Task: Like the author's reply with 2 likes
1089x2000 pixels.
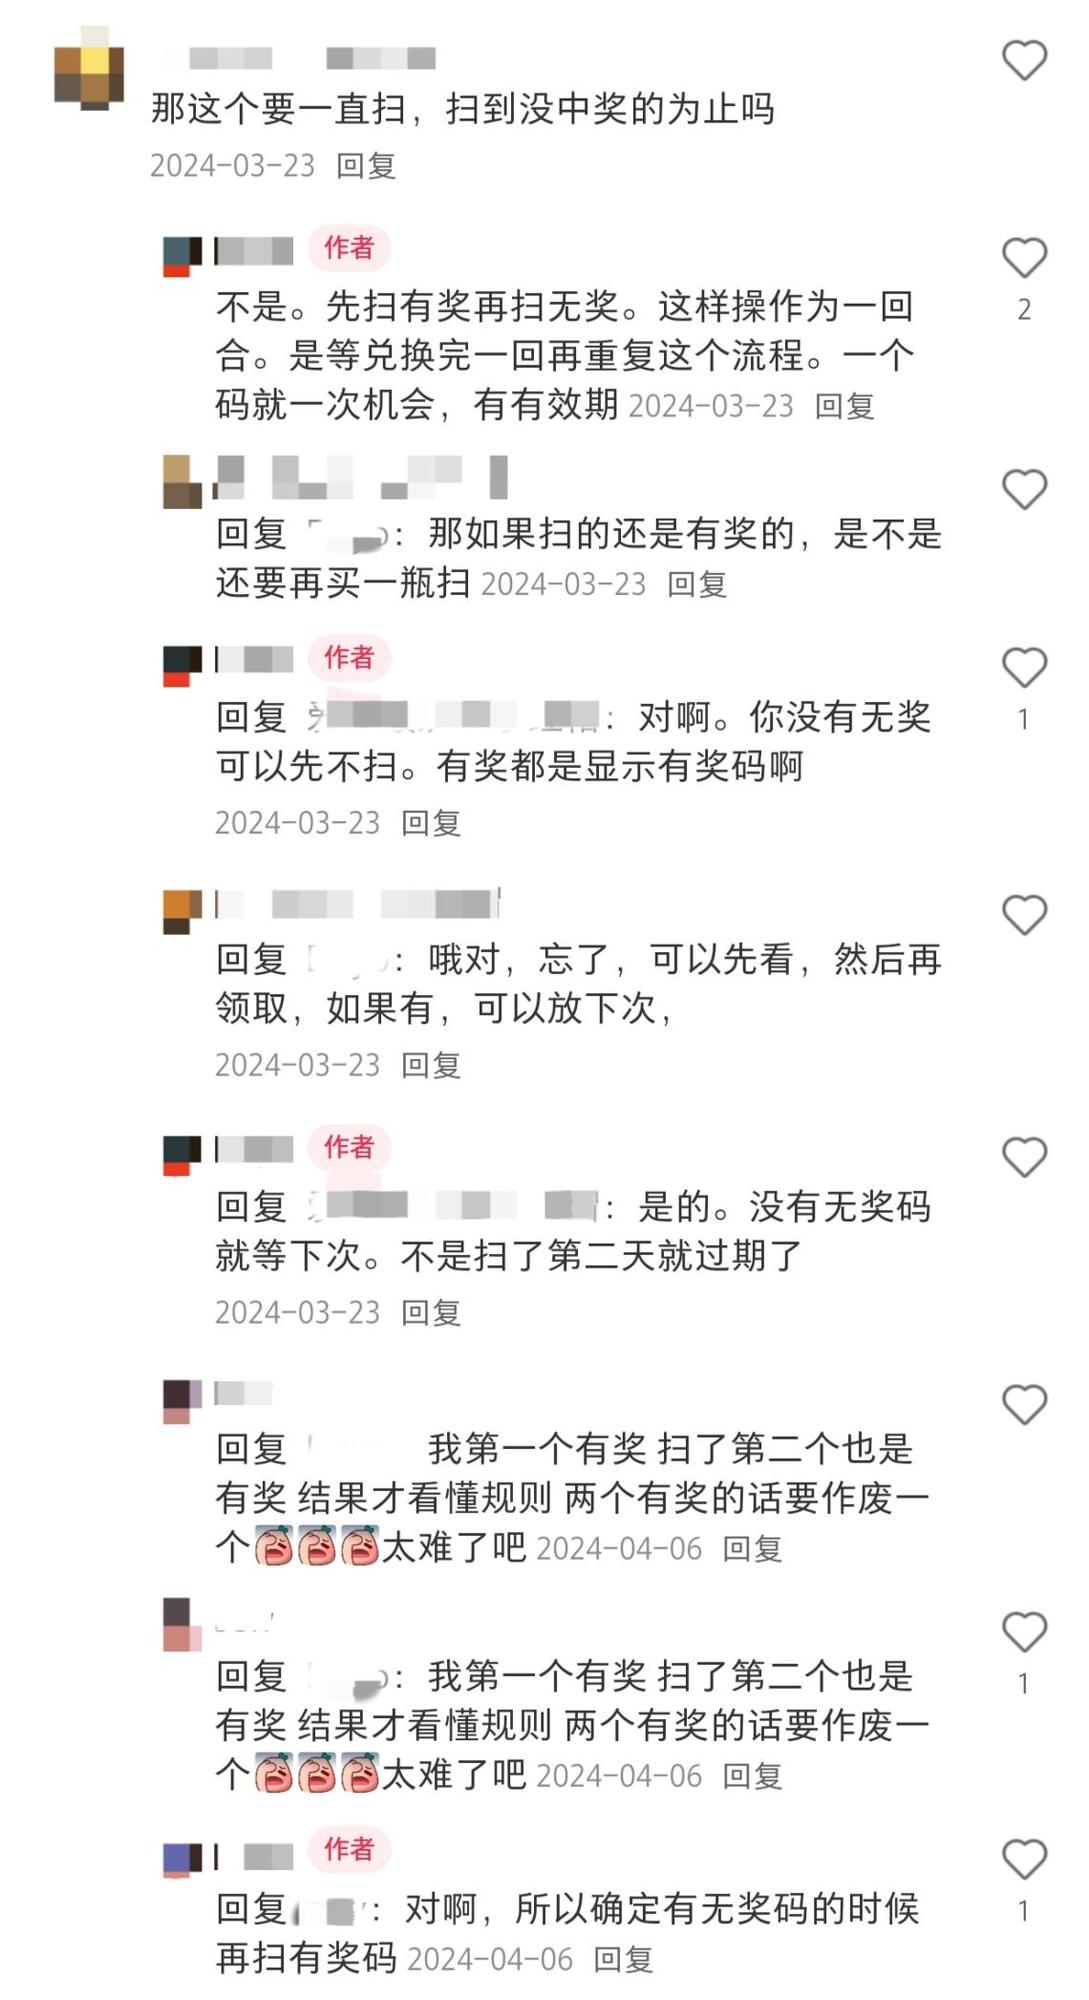Action: (x=1024, y=258)
